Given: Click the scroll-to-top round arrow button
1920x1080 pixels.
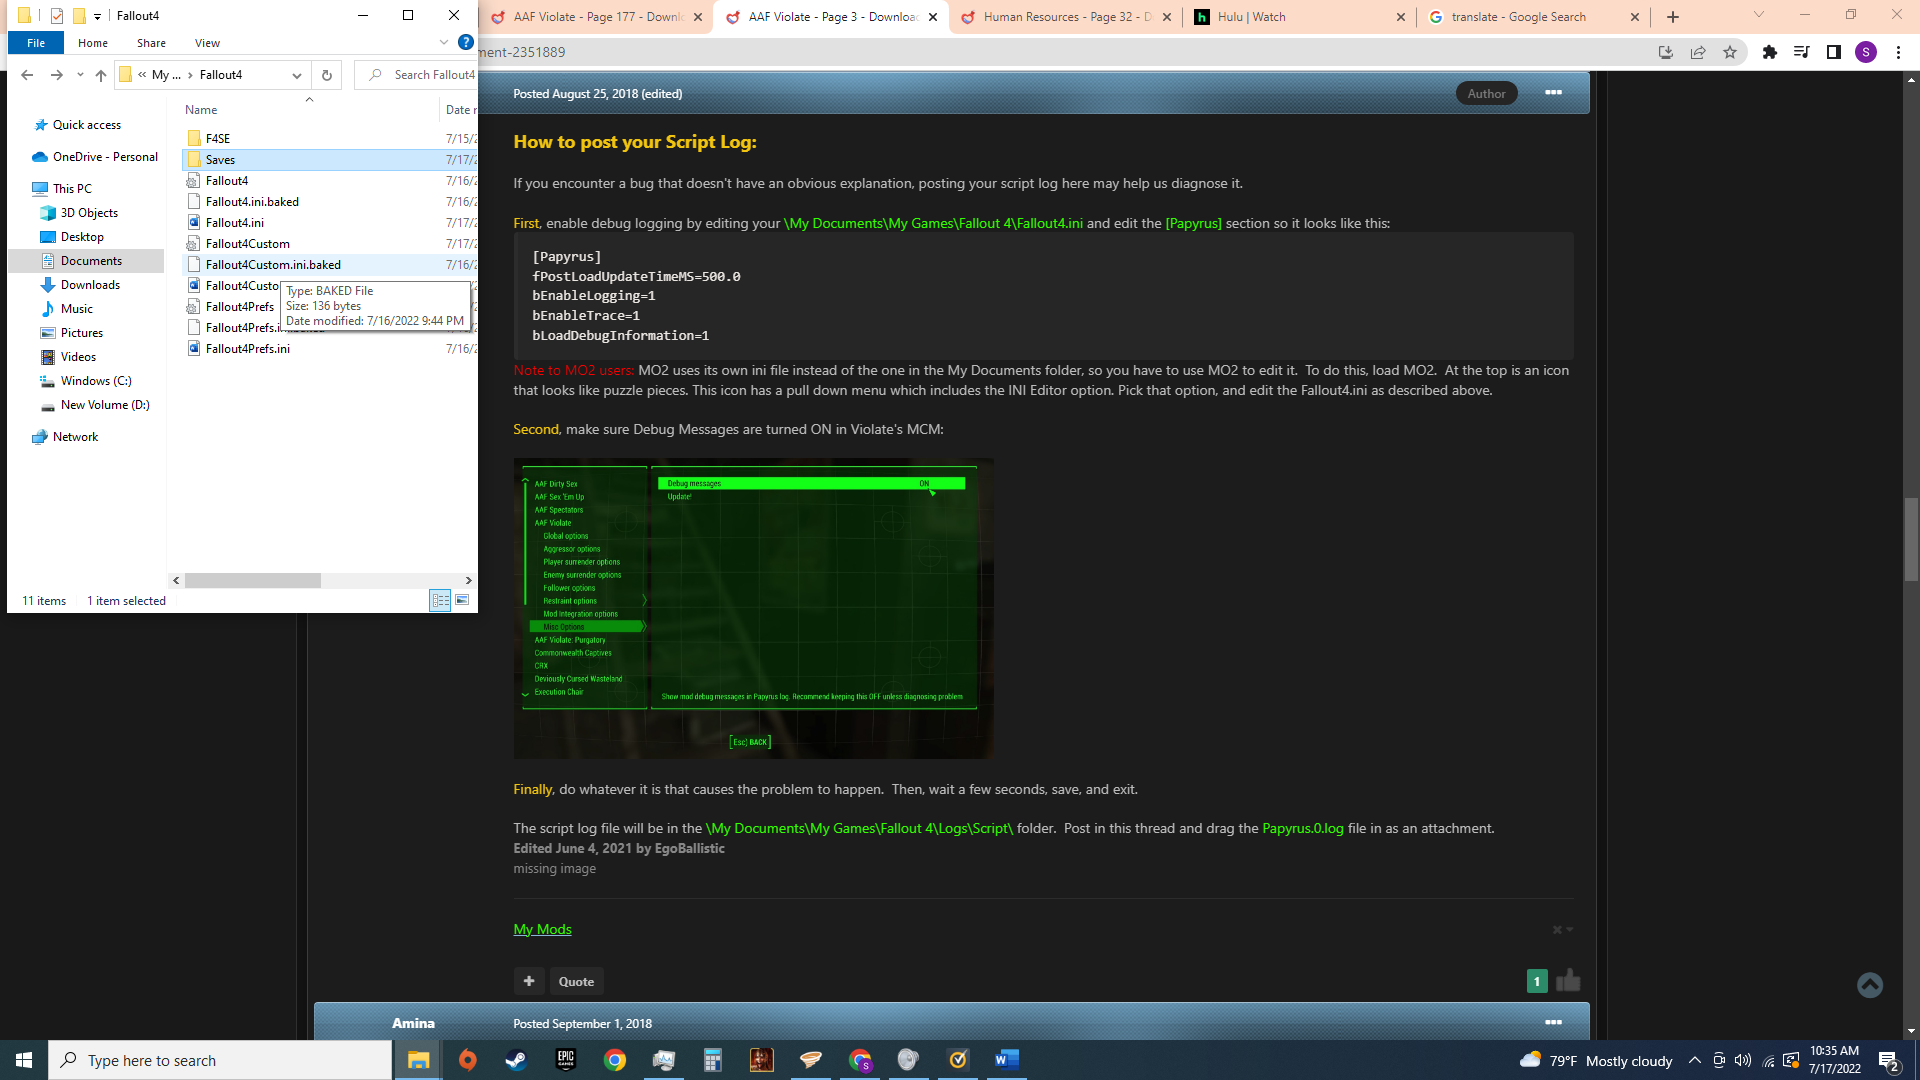Looking at the screenshot, I should [1870, 985].
